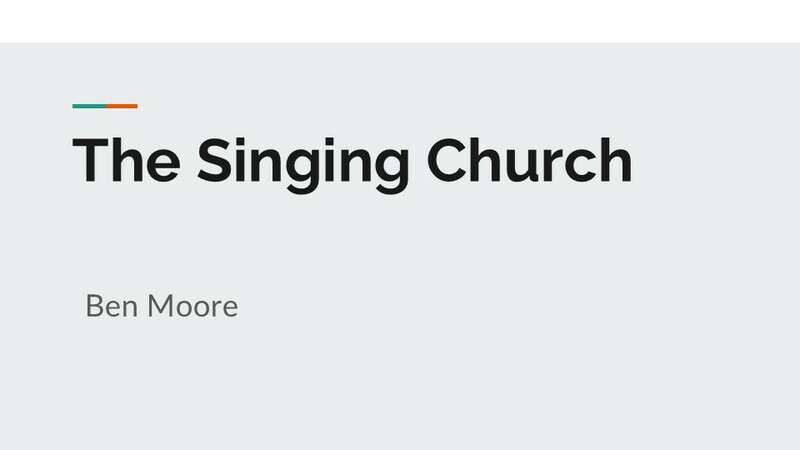Click the capital "M" in "Moore"
The height and width of the screenshot is (450, 800).
(161, 306)
